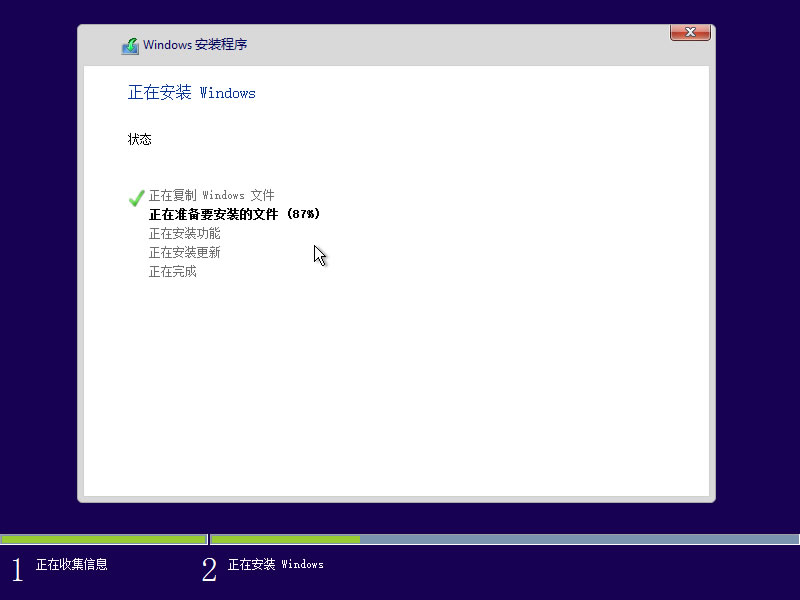Click the Windows Setup icon in title bar
The image size is (800, 600).
click(130, 46)
